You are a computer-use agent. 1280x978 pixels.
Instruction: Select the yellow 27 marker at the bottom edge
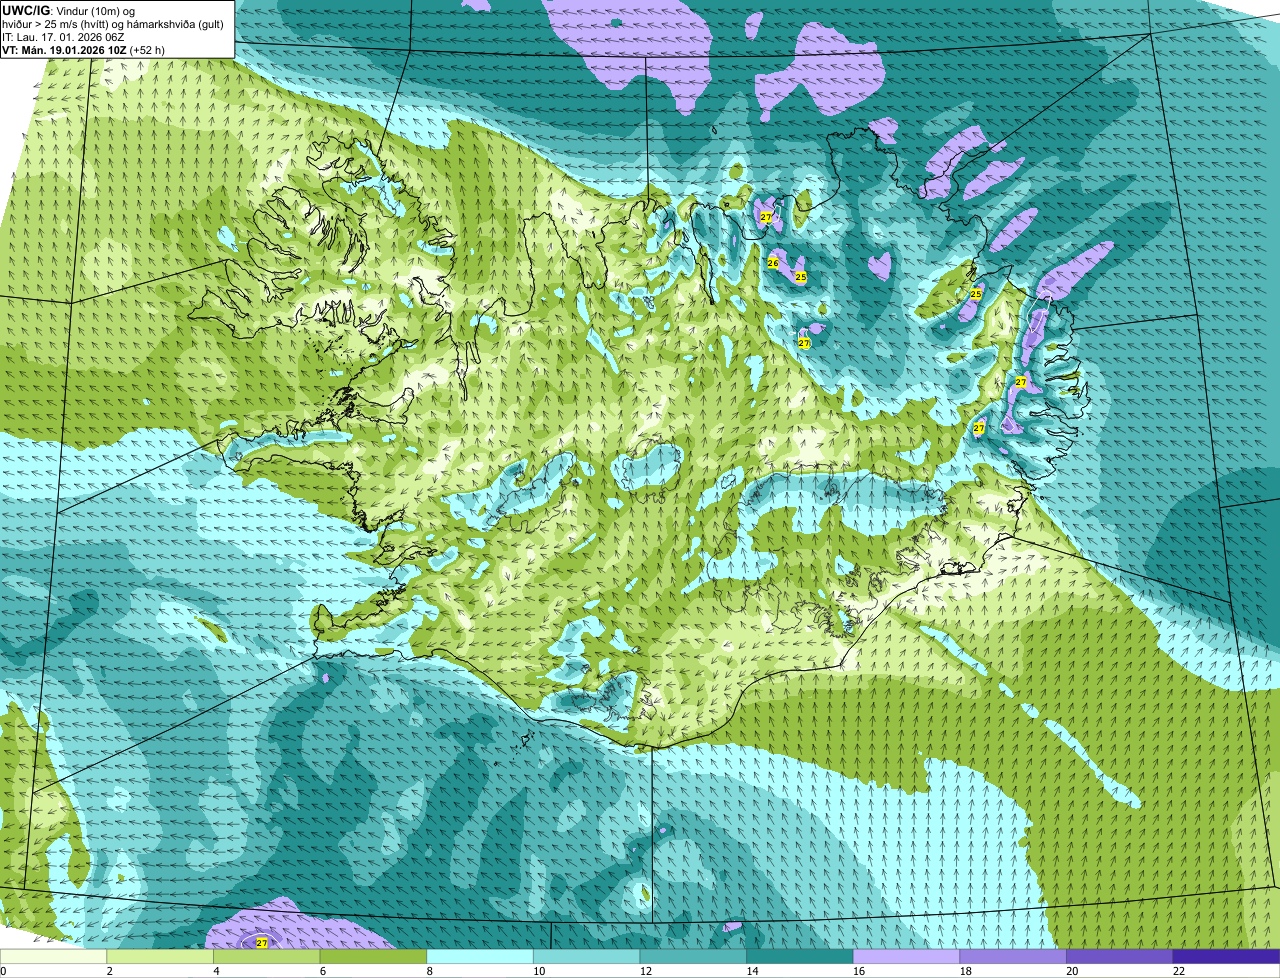(262, 943)
